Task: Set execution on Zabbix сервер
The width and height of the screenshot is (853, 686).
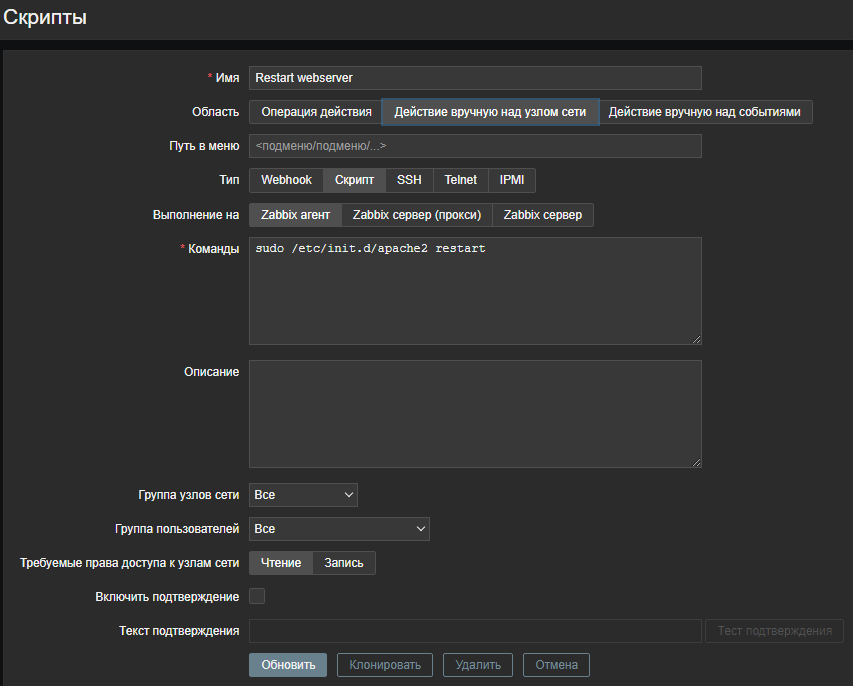Action: 542,215
